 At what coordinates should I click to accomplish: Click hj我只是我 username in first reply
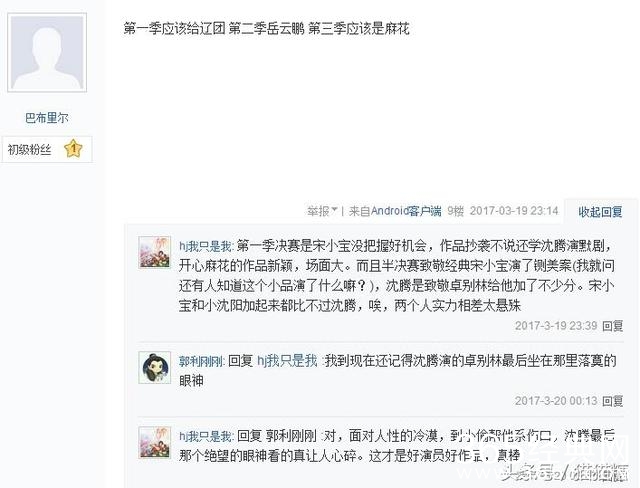[206, 246]
